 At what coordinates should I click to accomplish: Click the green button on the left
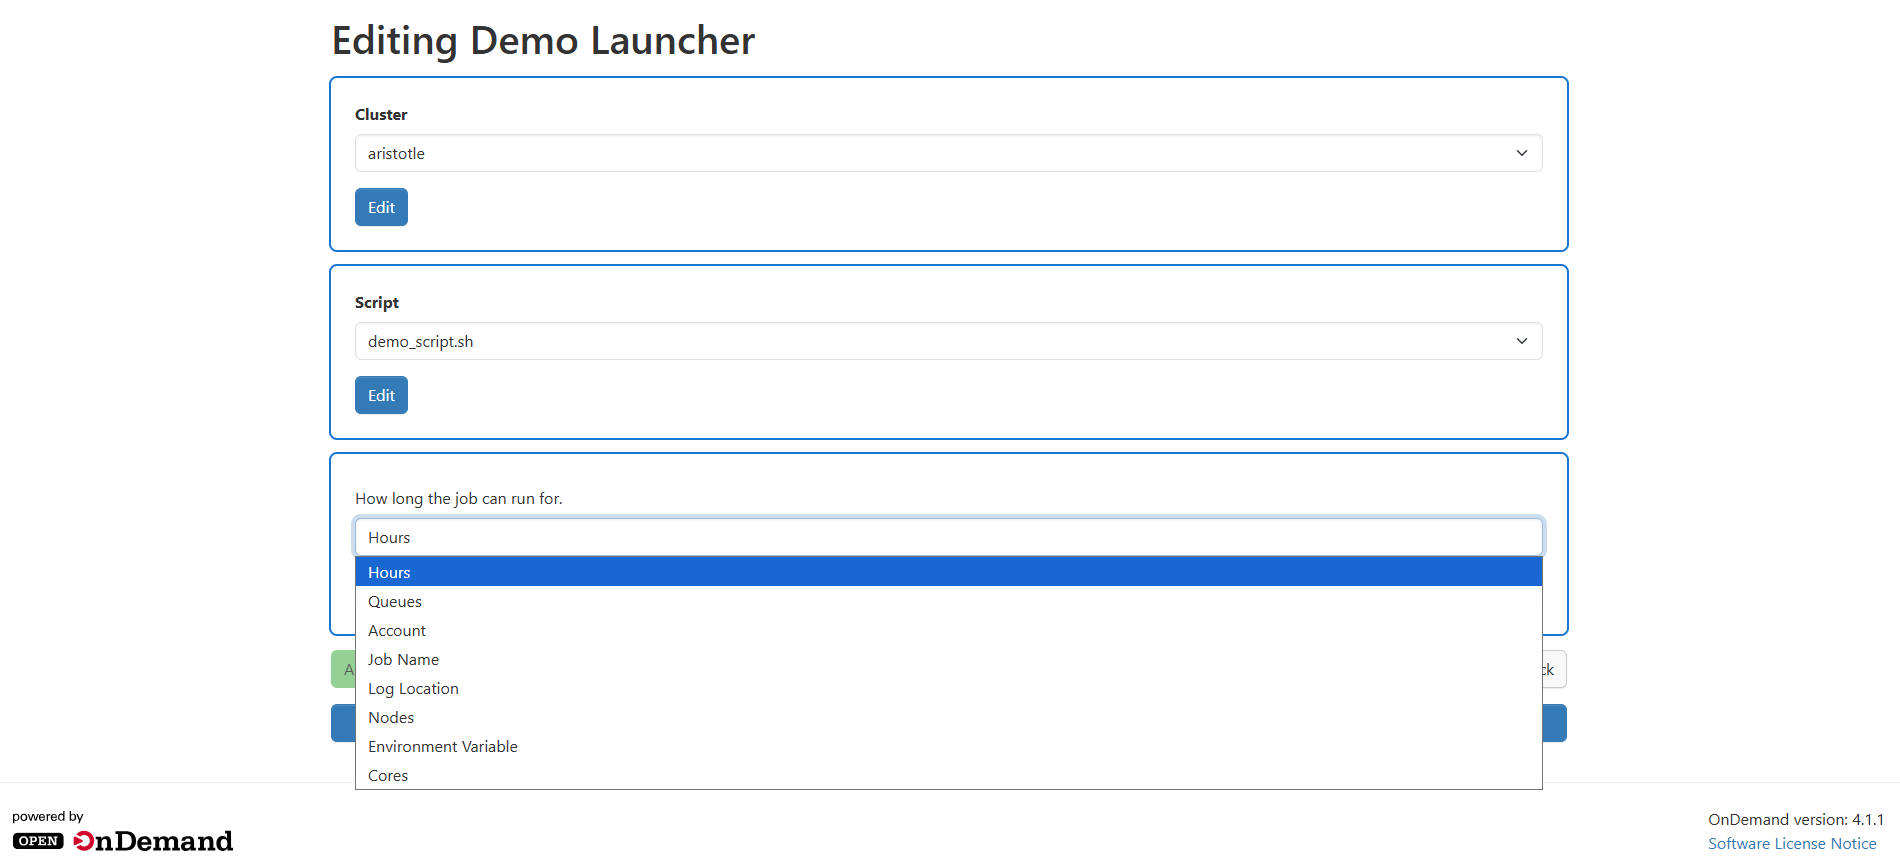point(344,669)
